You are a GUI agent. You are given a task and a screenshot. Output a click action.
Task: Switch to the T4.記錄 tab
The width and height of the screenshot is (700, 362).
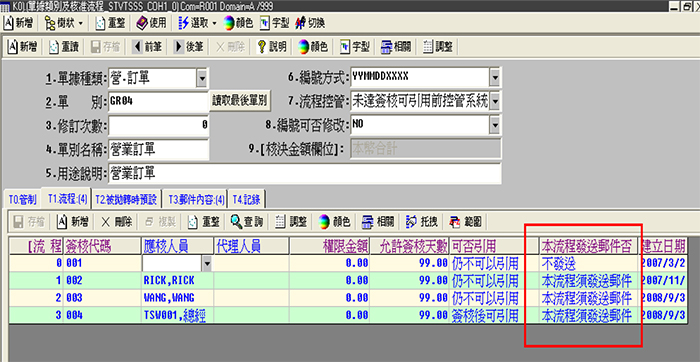click(x=247, y=200)
